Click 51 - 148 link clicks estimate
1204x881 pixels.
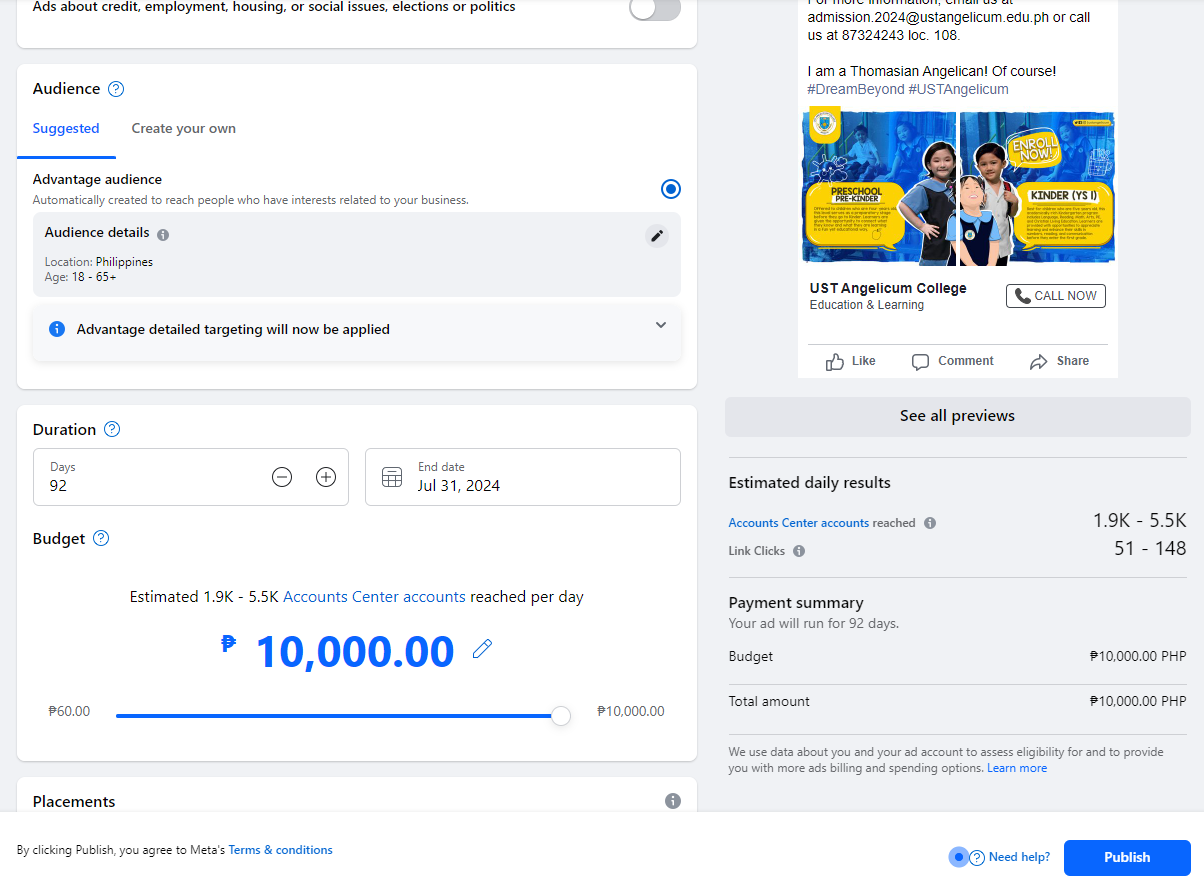1150,549
